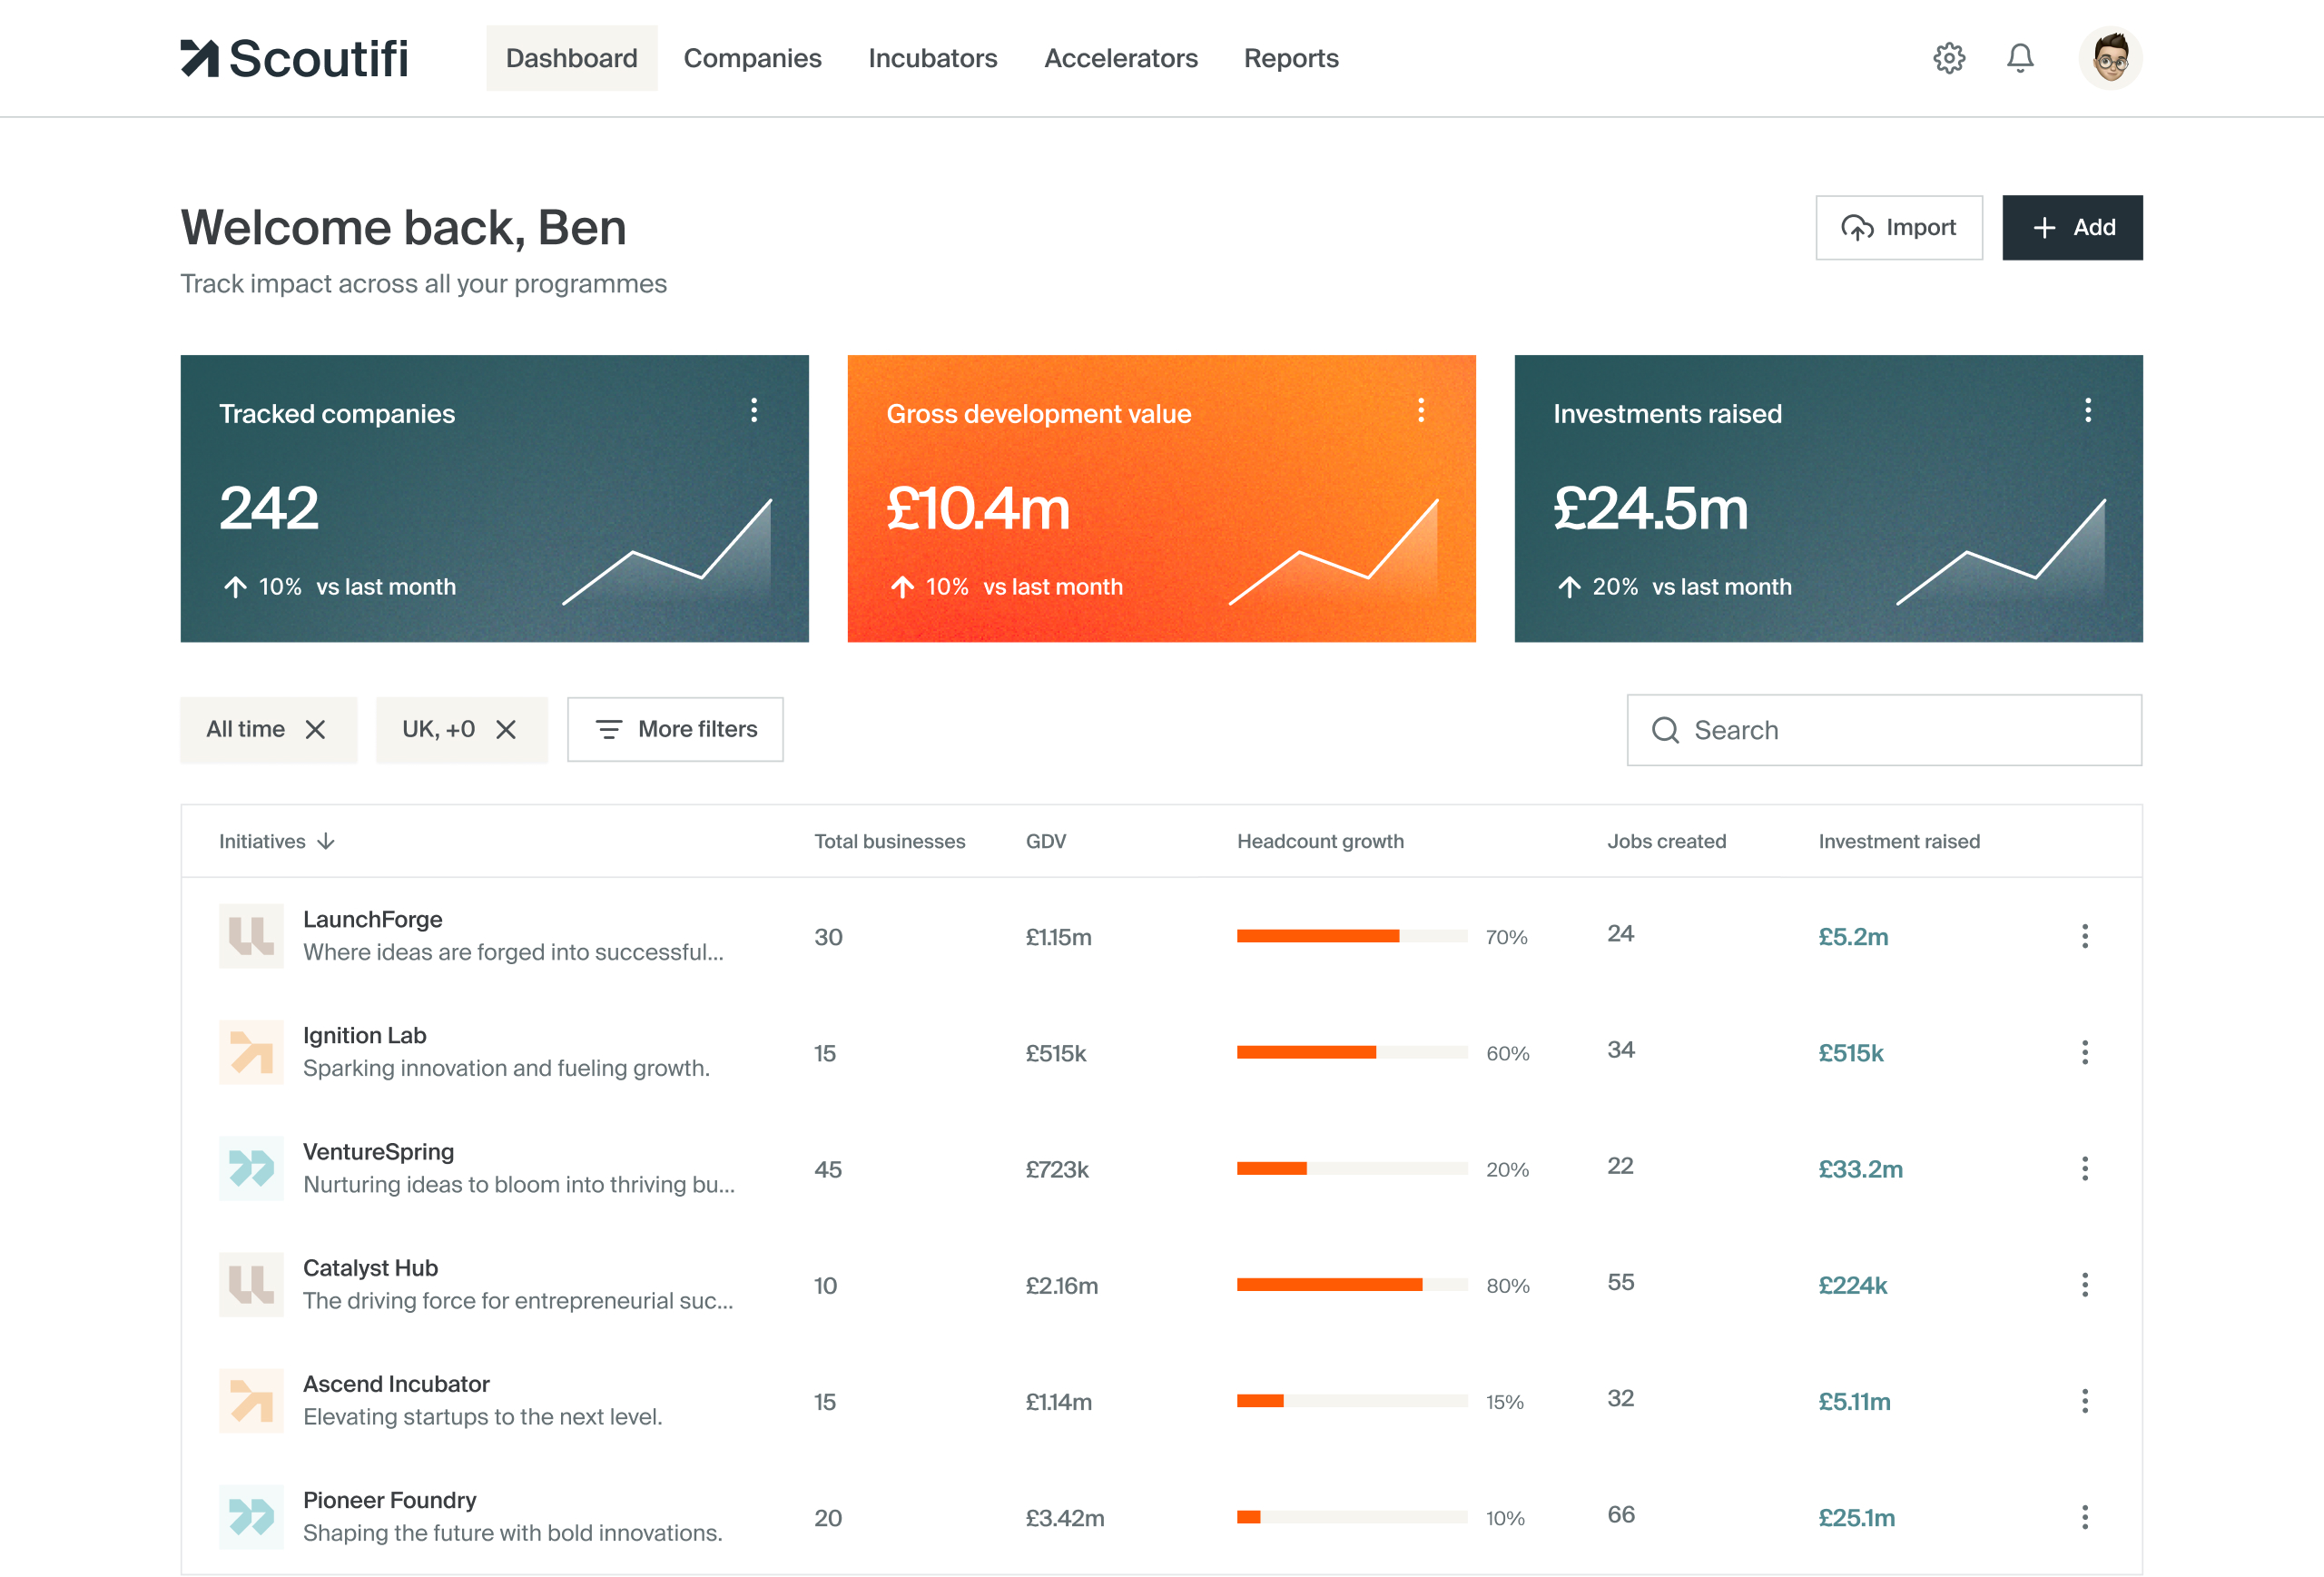Click the notifications bell icon
Viewport: 2324px width, 1577px height.
pos(2020,58)
